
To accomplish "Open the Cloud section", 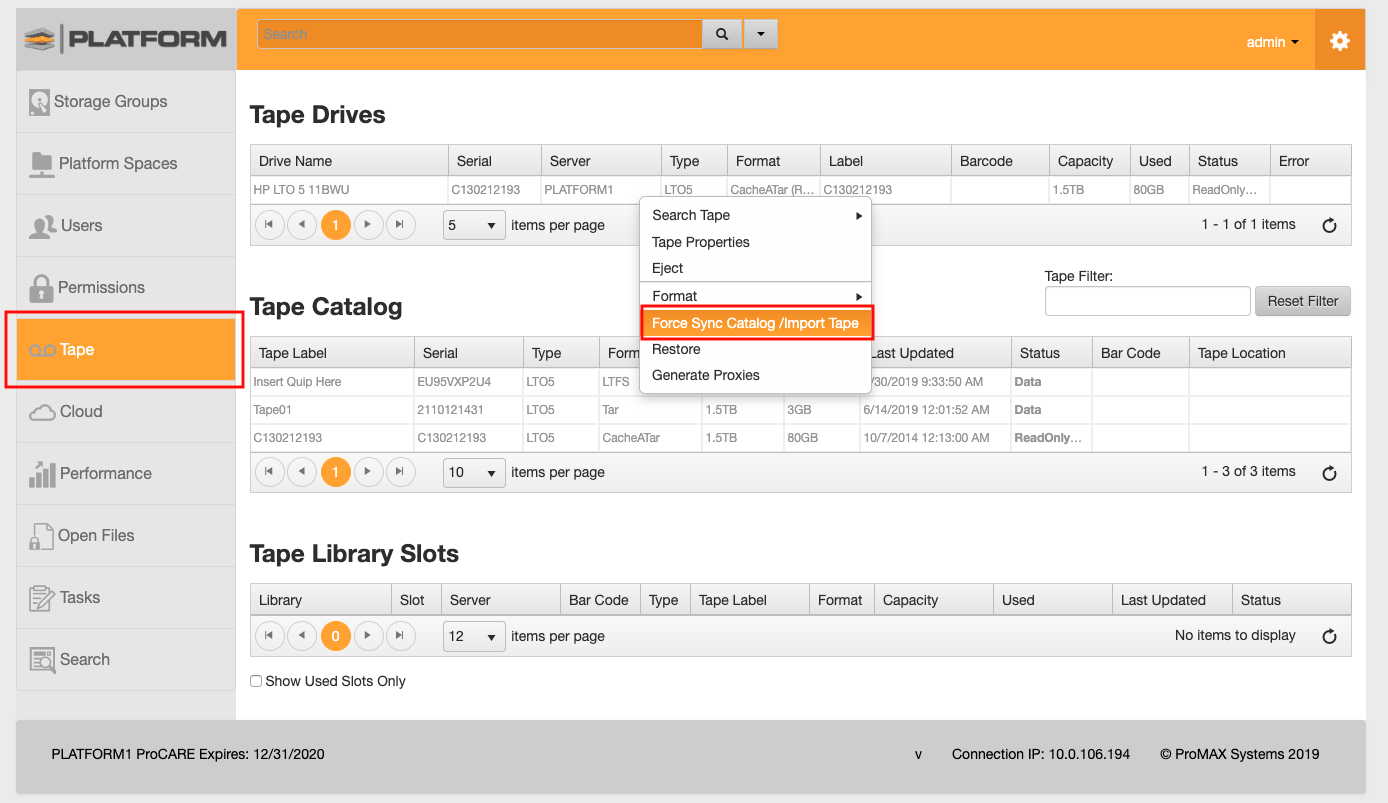I will coord(126,411).
